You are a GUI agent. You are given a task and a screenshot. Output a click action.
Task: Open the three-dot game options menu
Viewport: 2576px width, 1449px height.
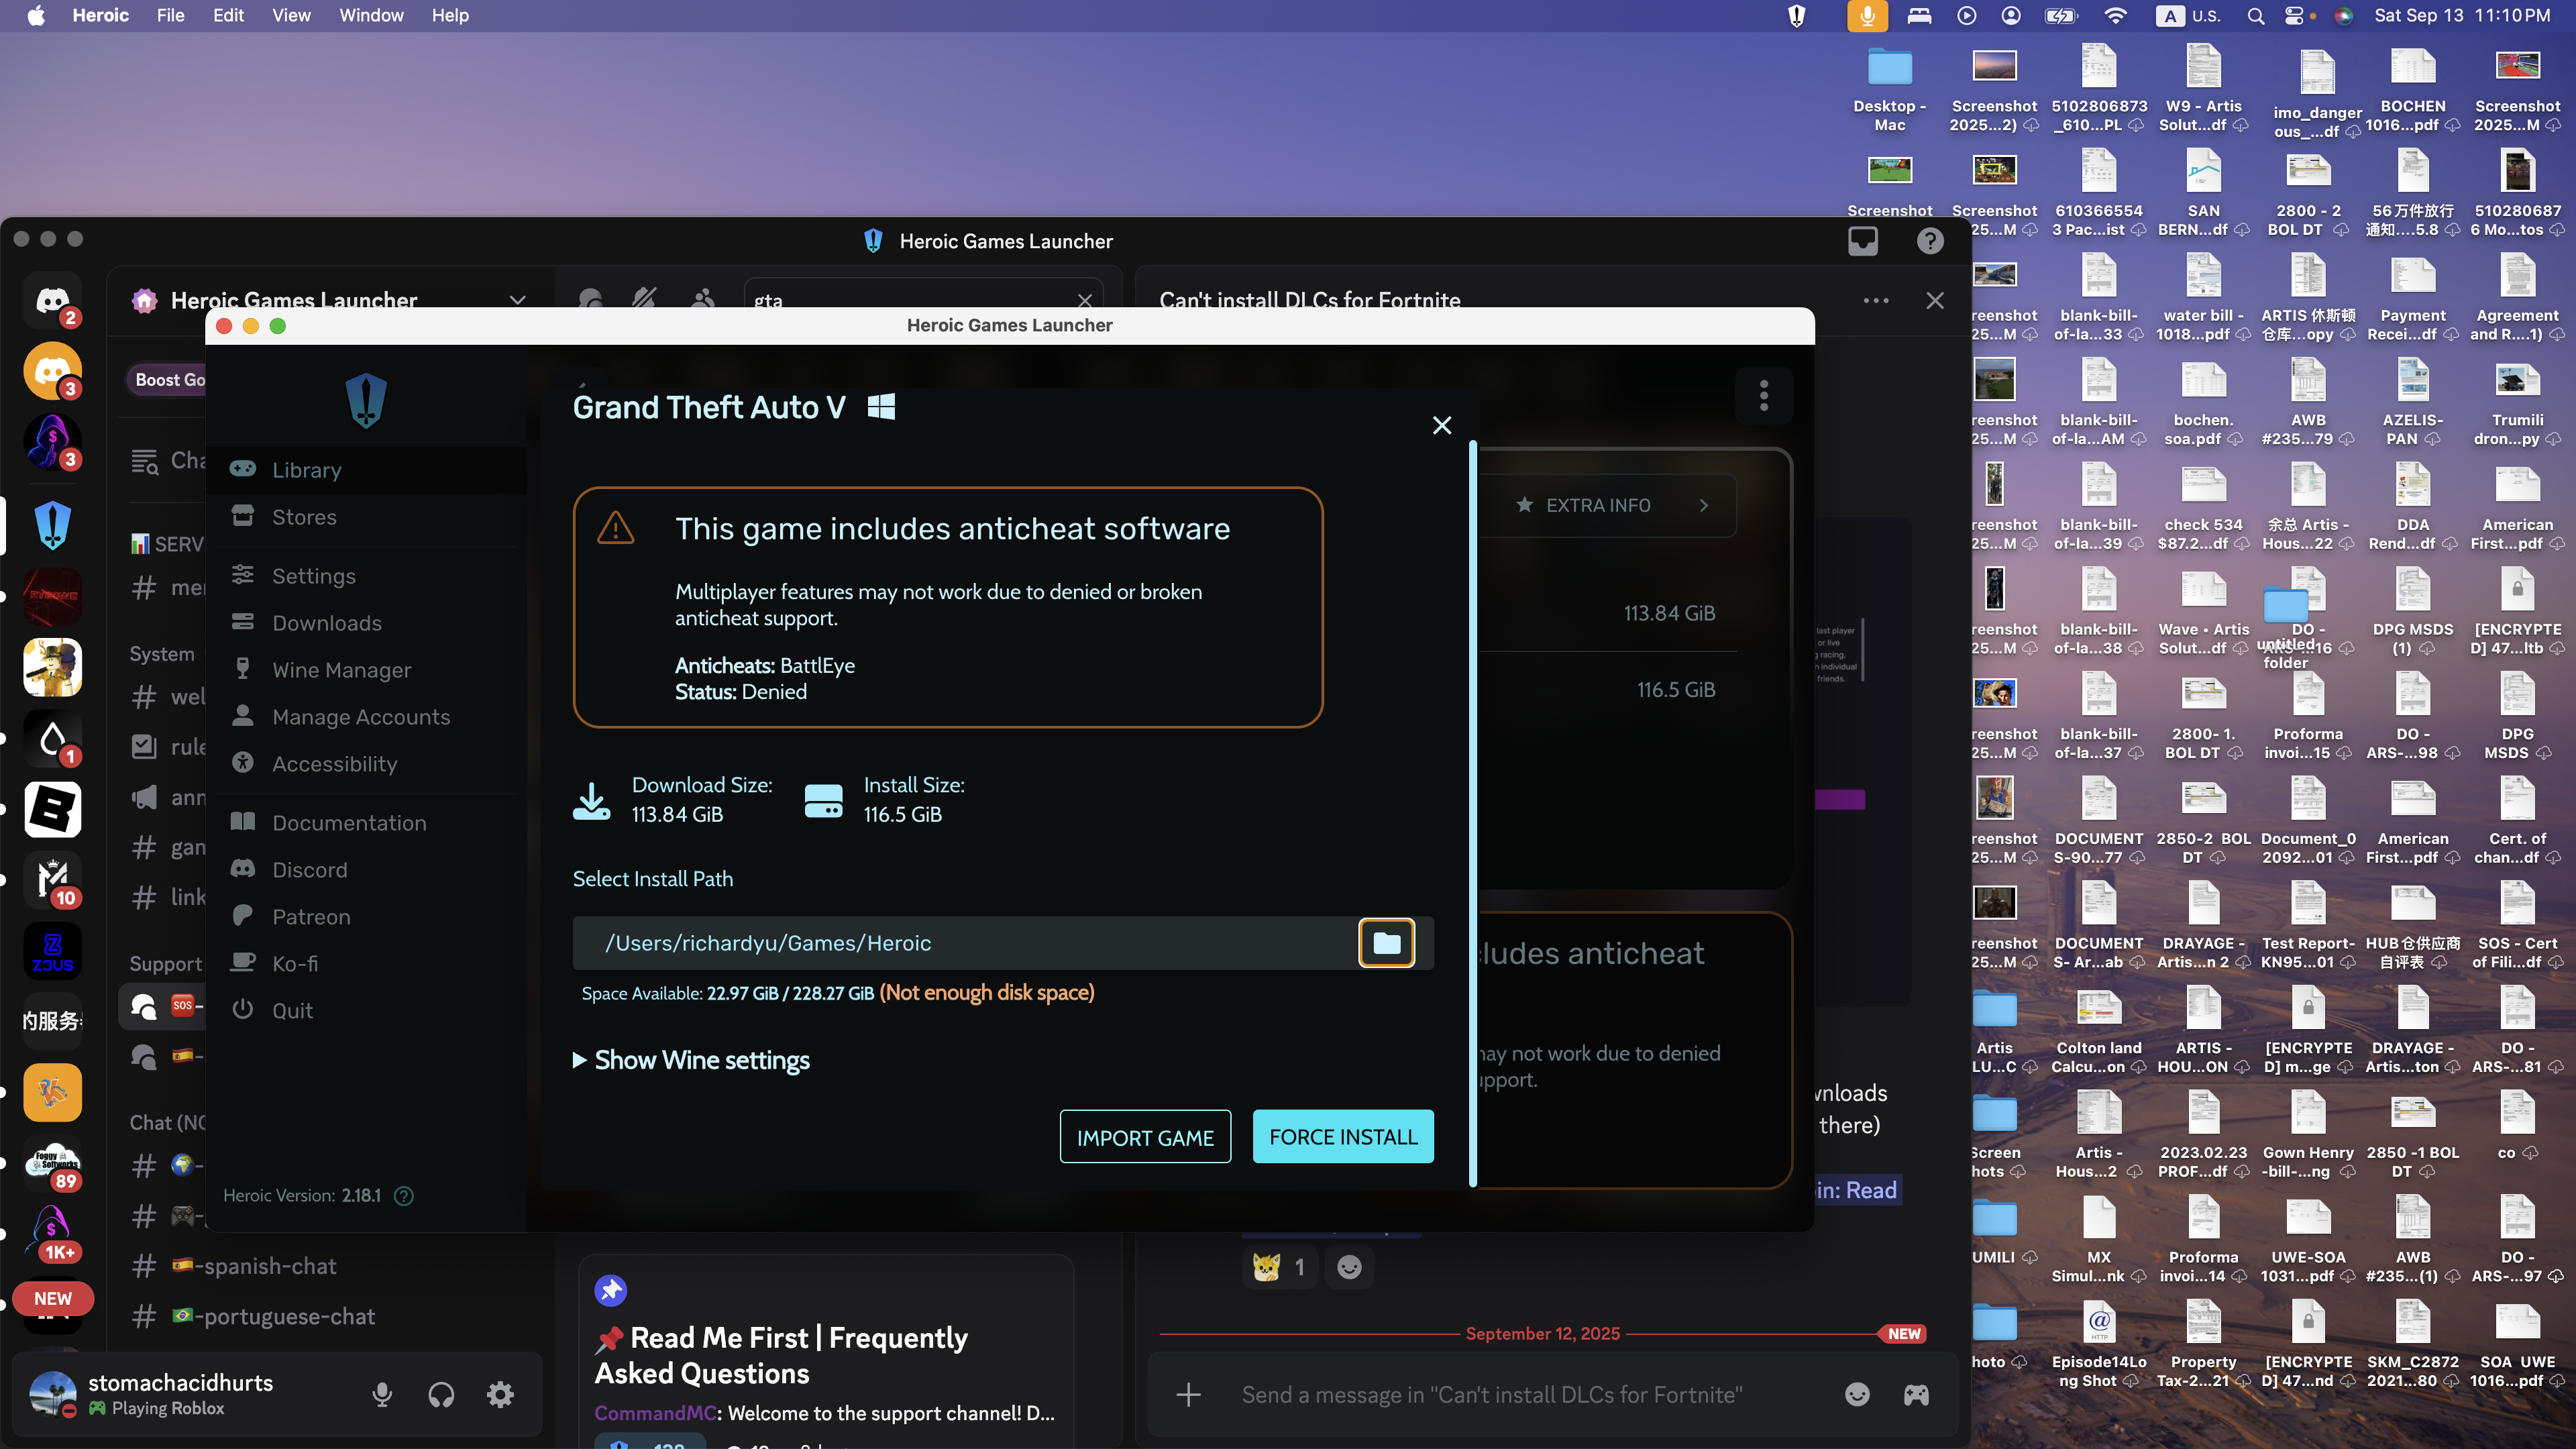1764,396
